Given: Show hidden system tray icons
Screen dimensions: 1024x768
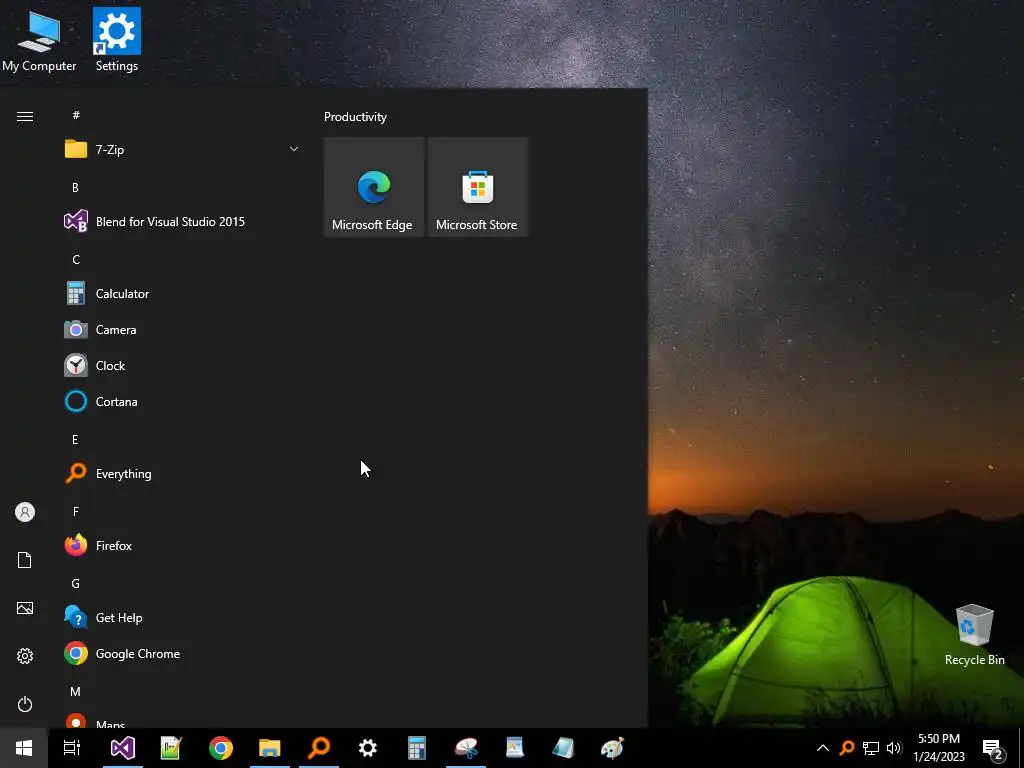Looking at the screenshot, I should (823, 748).
